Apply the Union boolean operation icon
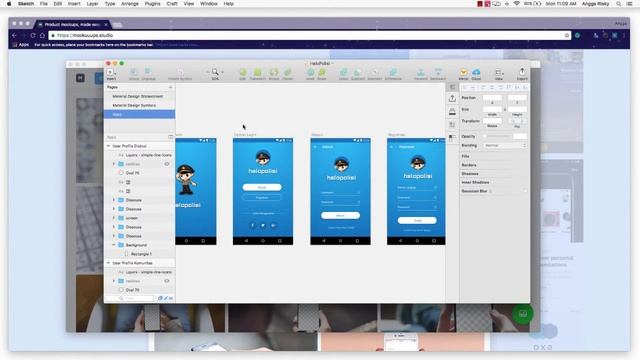Image resolution: width=640 pixels, height=360 pixels. pyautogui.click(x=344, y=73)
